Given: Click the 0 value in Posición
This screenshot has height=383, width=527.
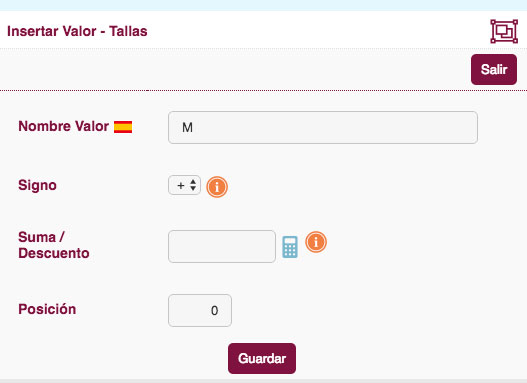Looking at the screenshot, I should [214, 310].
